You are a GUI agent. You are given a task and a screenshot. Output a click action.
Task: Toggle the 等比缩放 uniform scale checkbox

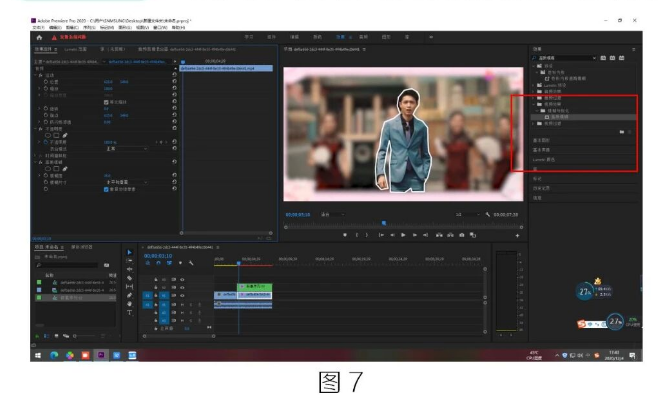(106, 102)
